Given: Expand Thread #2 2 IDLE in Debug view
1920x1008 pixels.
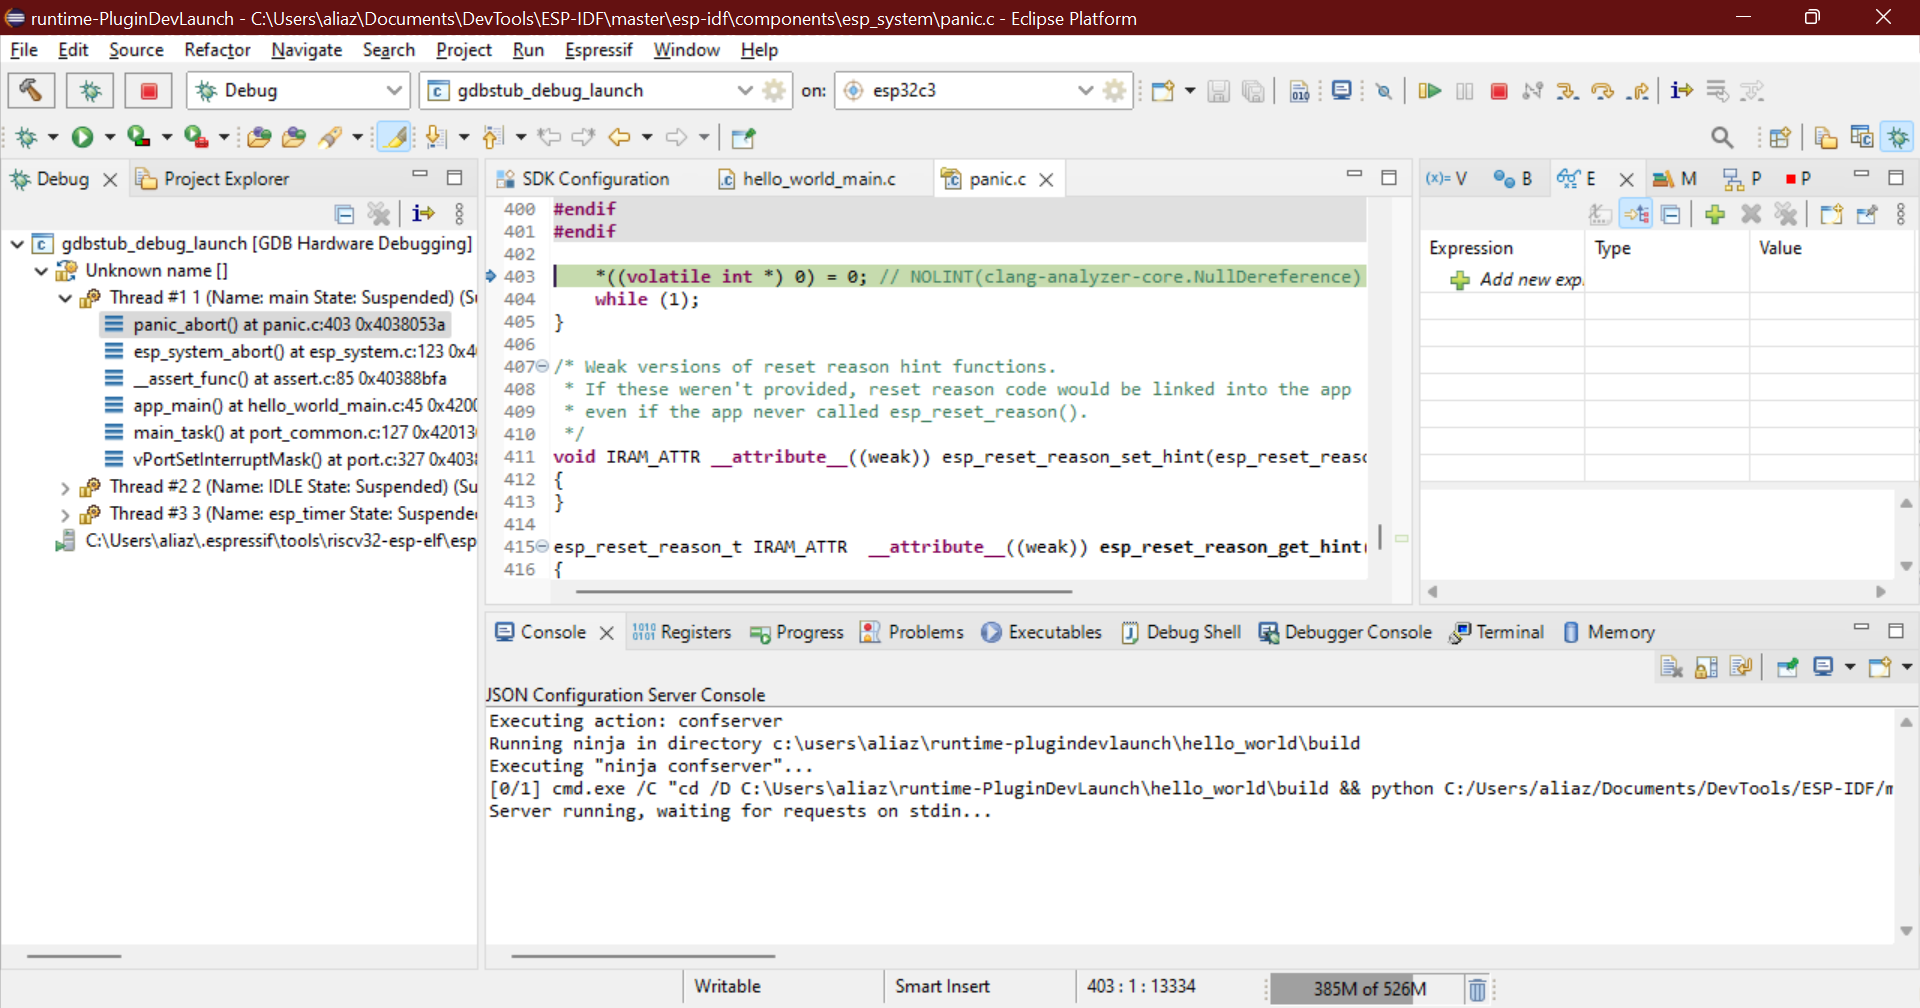Looking at the screenshot, I should pyautogui.click(x=66, y=487).
